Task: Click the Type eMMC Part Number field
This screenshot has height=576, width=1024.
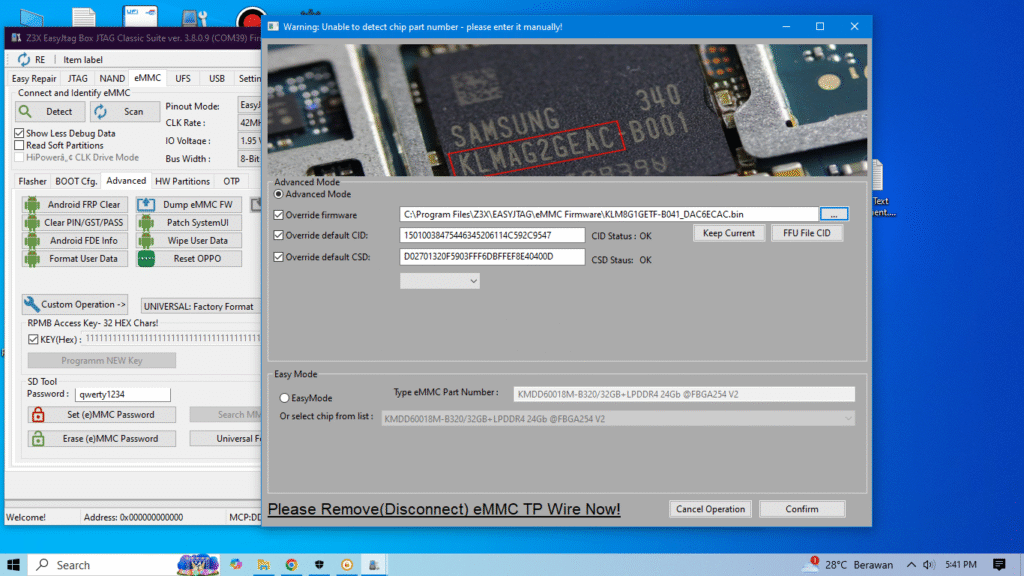Action: click(684, 394)
